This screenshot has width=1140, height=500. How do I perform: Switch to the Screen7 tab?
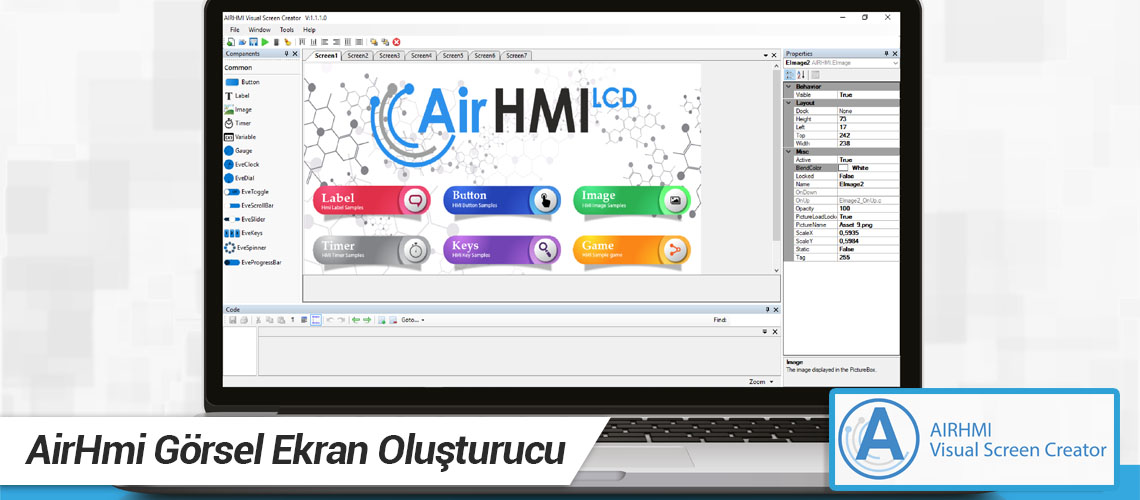click(516, 55)
